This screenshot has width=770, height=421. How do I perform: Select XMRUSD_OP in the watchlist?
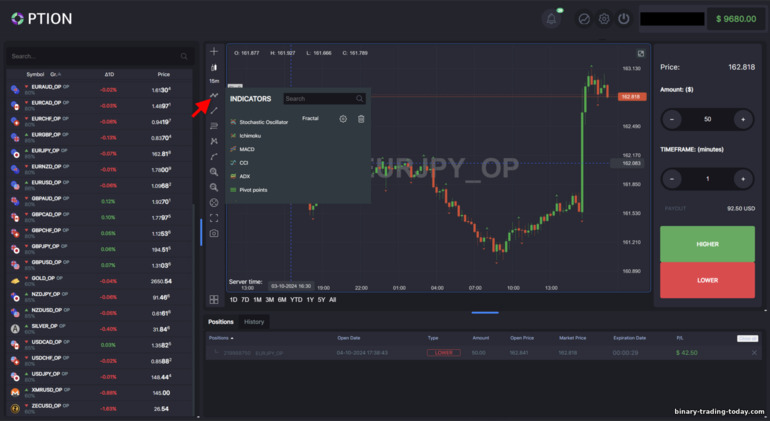[x=100, y=392]
